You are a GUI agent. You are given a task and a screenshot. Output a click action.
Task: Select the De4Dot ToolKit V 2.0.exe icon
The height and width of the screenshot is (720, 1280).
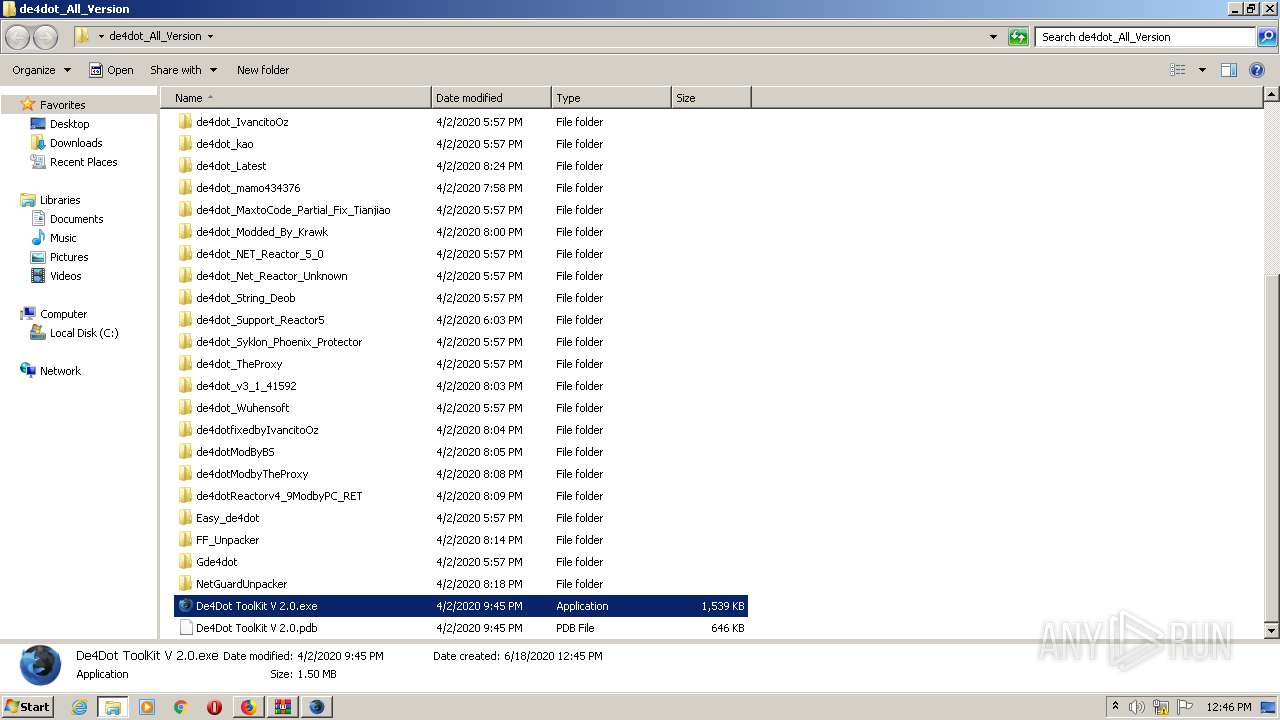(185, 606)
